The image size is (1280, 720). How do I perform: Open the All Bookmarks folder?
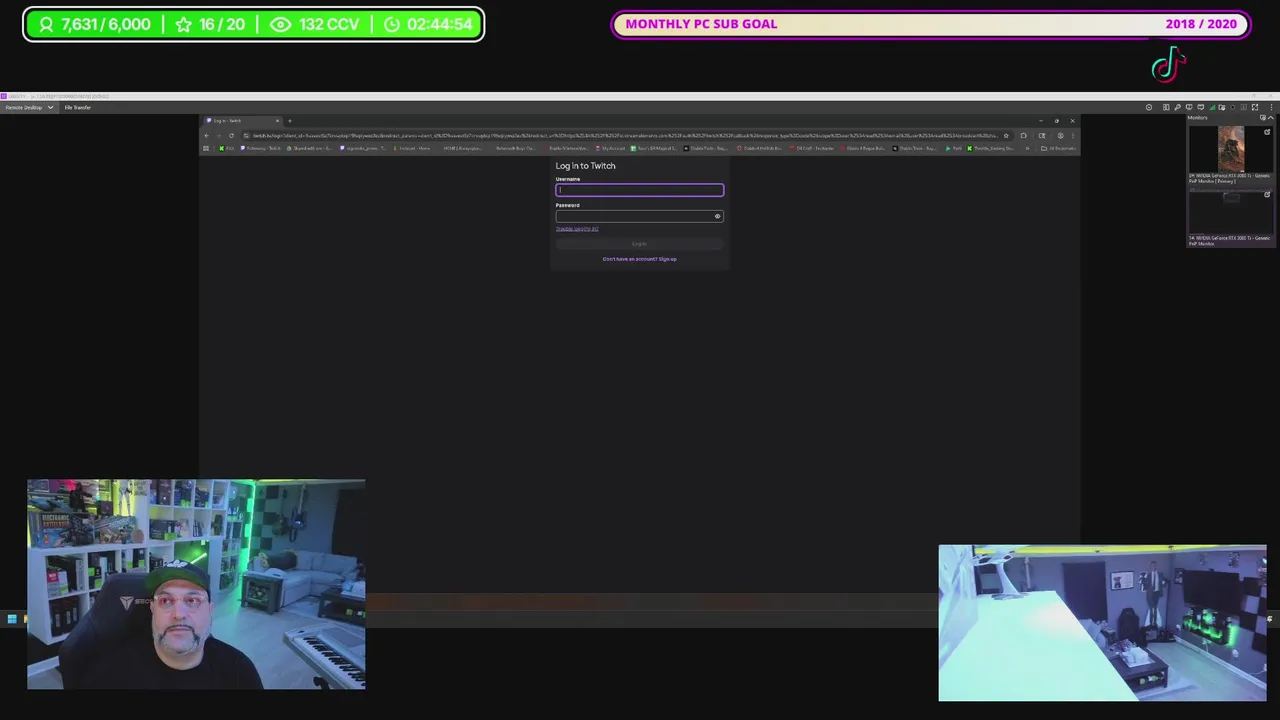pos(1059,148)
